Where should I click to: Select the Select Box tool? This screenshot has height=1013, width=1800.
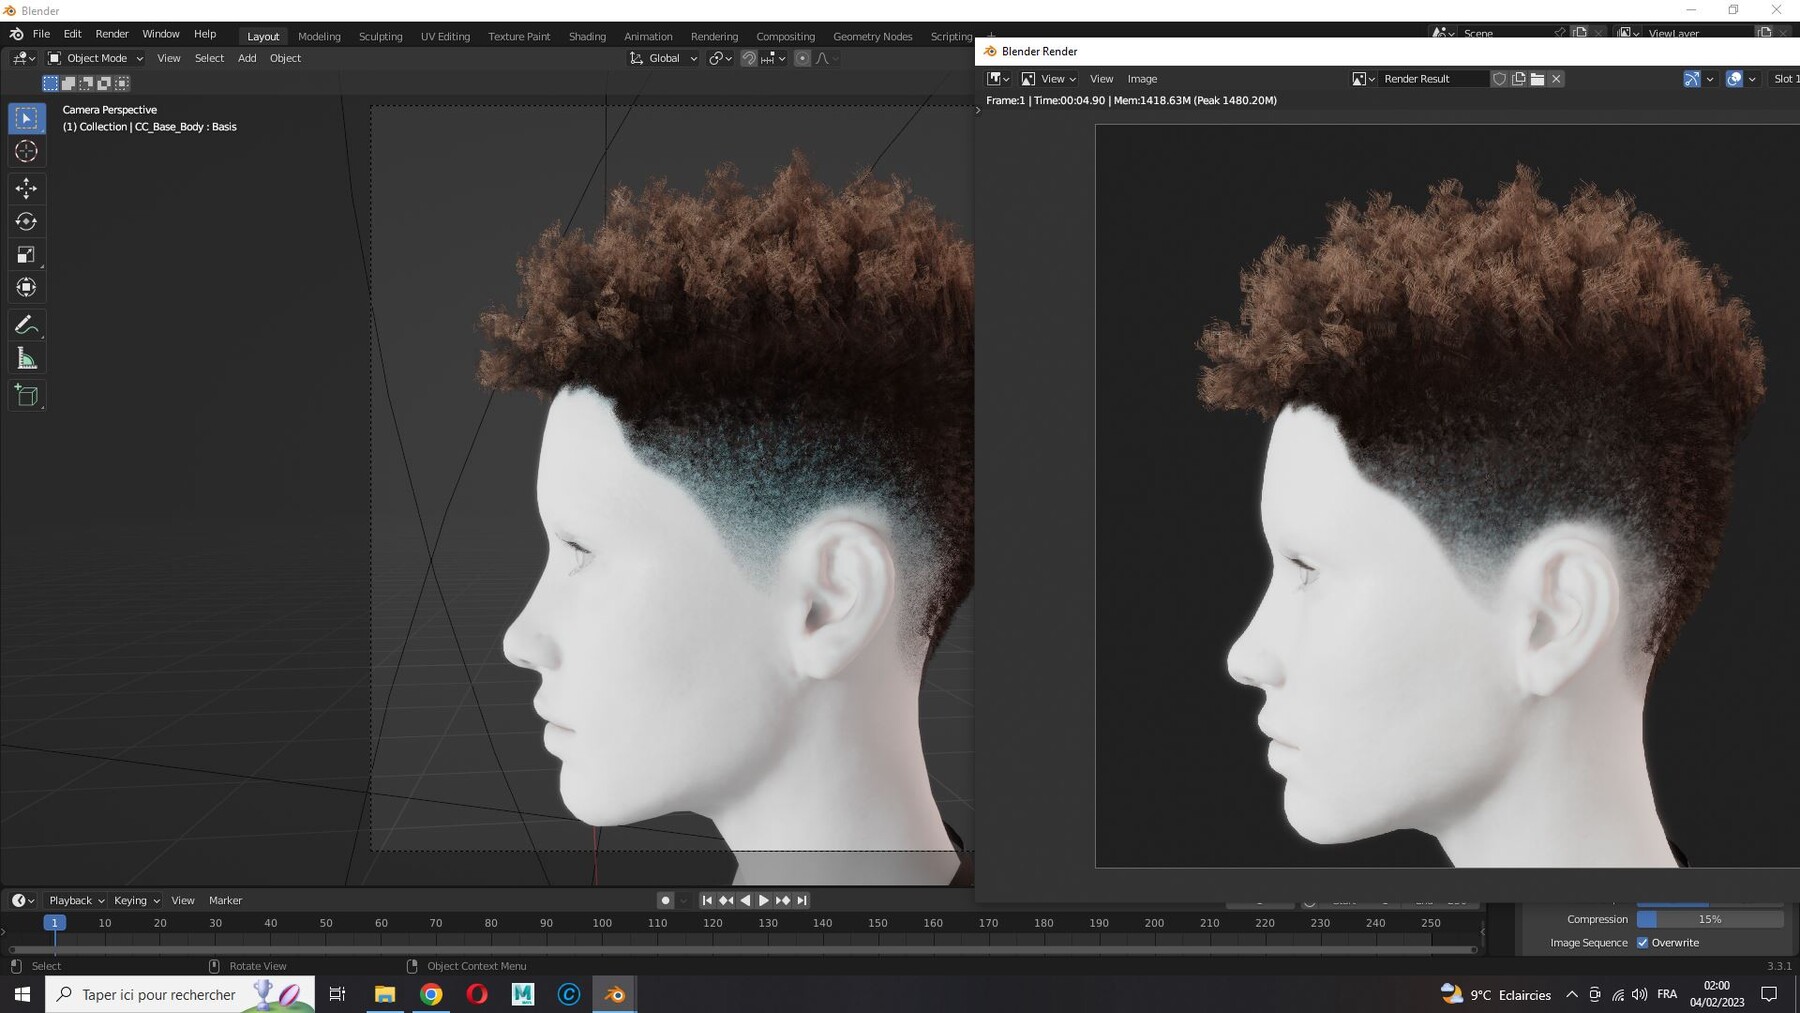tap(27, 118)
